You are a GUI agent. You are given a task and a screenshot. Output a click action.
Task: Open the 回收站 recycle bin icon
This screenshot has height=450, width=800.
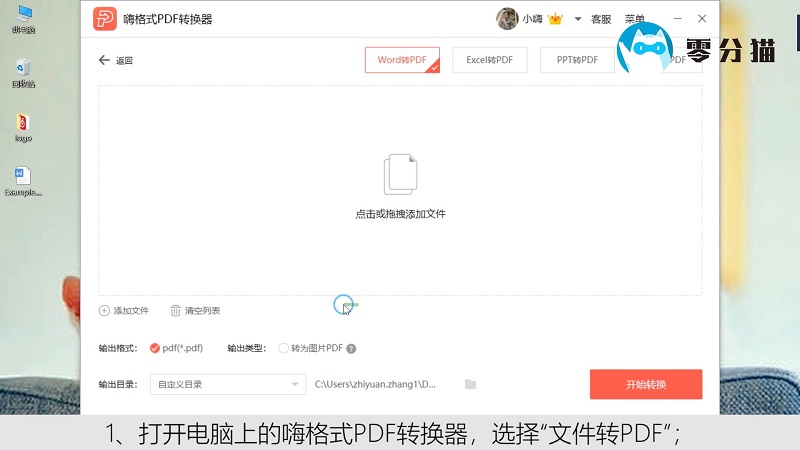pyautogui.click(x=23, y=73)
